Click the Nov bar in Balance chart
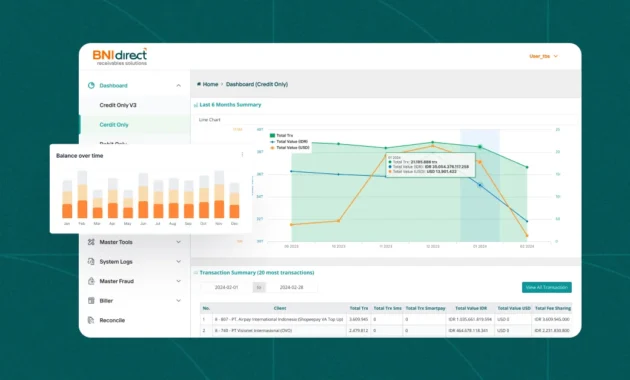The width and height of the screenshot is (630, 380). click(219, 194)
